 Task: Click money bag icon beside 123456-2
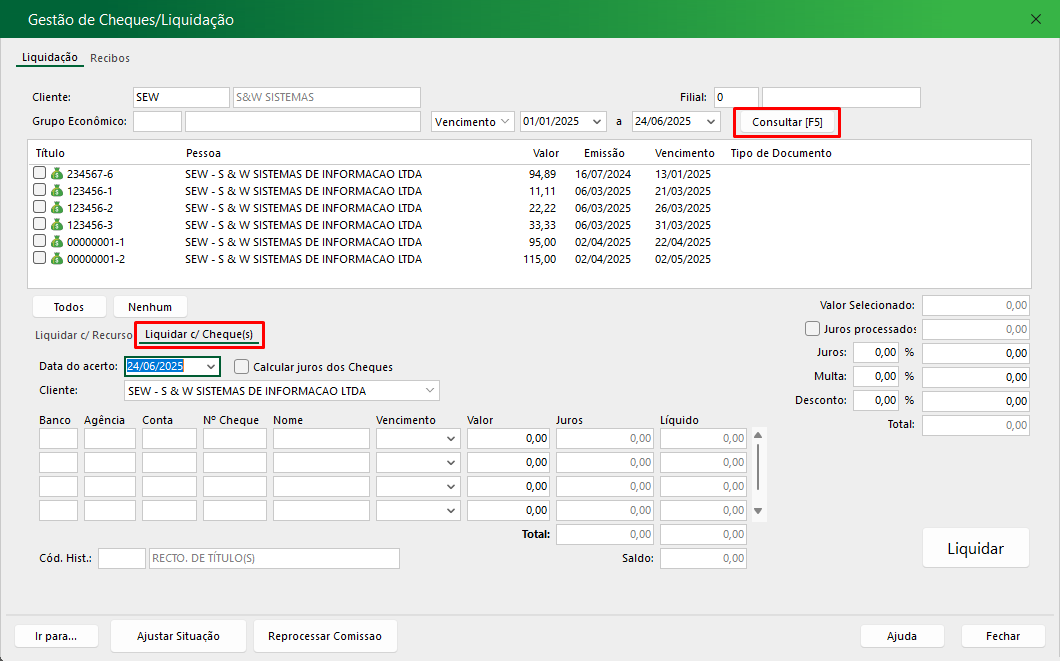coord(57,208)
